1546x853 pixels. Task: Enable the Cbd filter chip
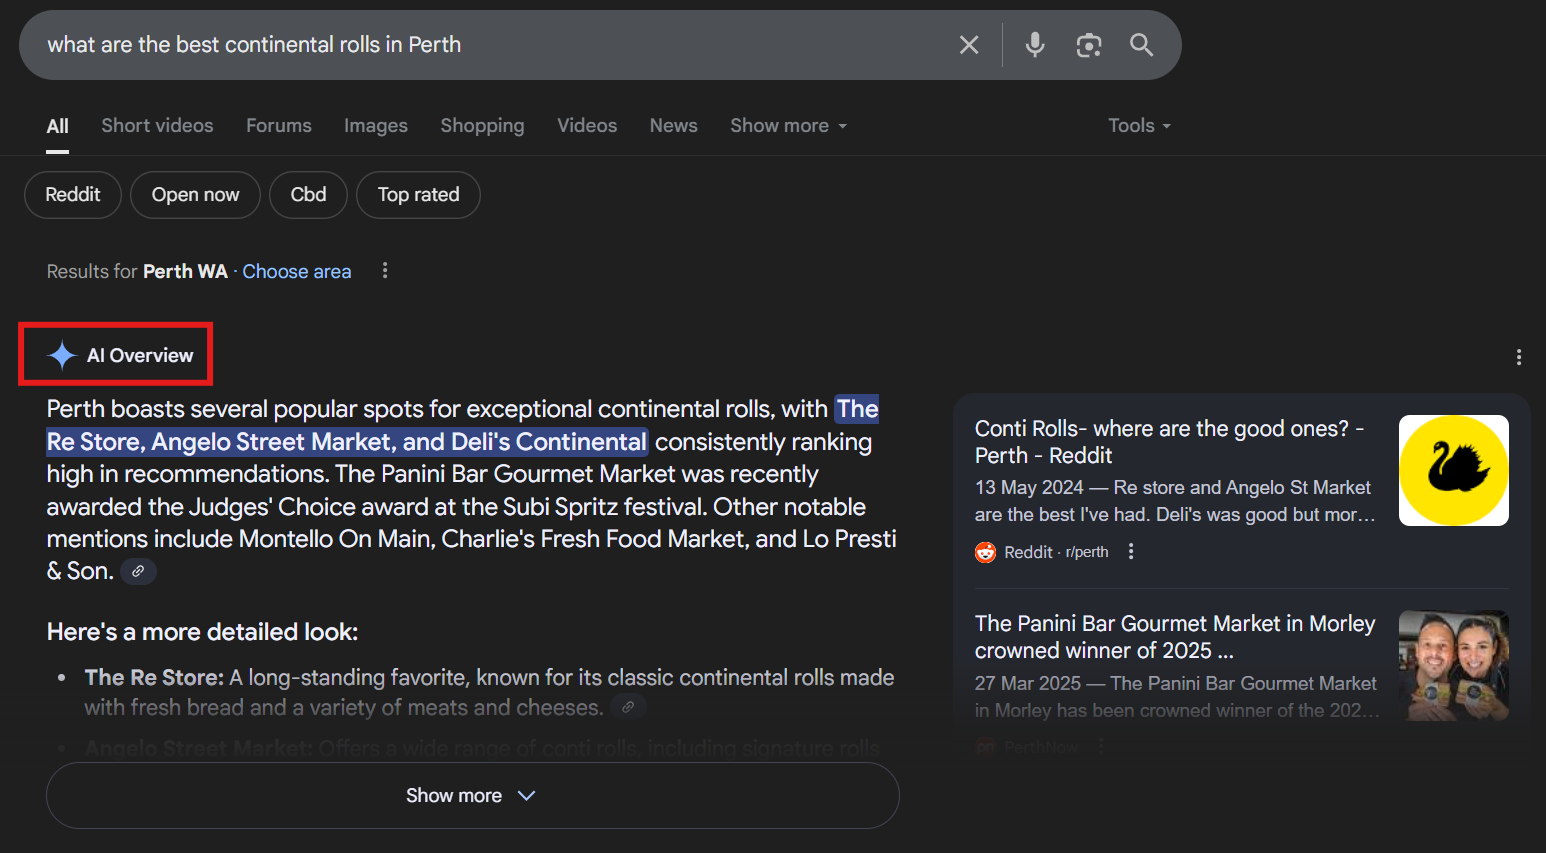308,195
